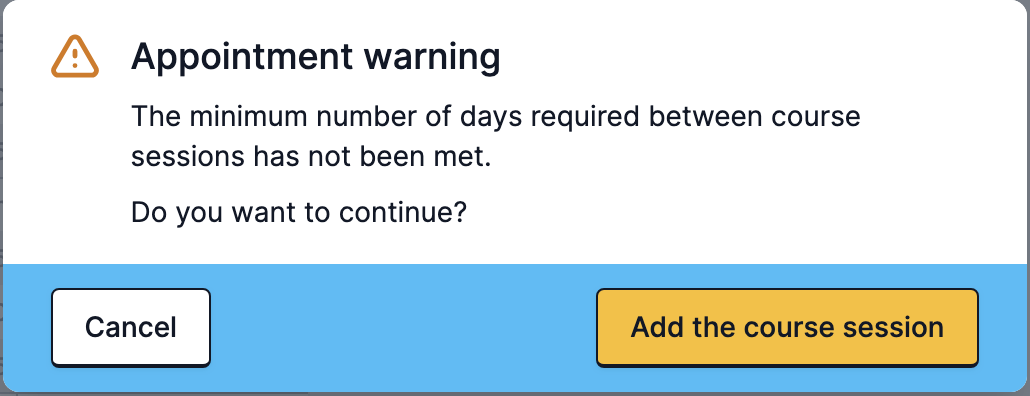This screenshot has width=1030, height=396.
Task: Choose the white Cancel option
Action: coord(131,327)
